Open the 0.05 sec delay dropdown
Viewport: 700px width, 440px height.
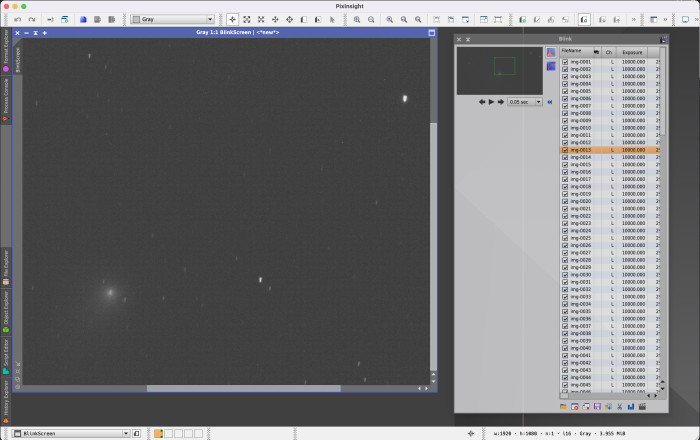point(525,102)
